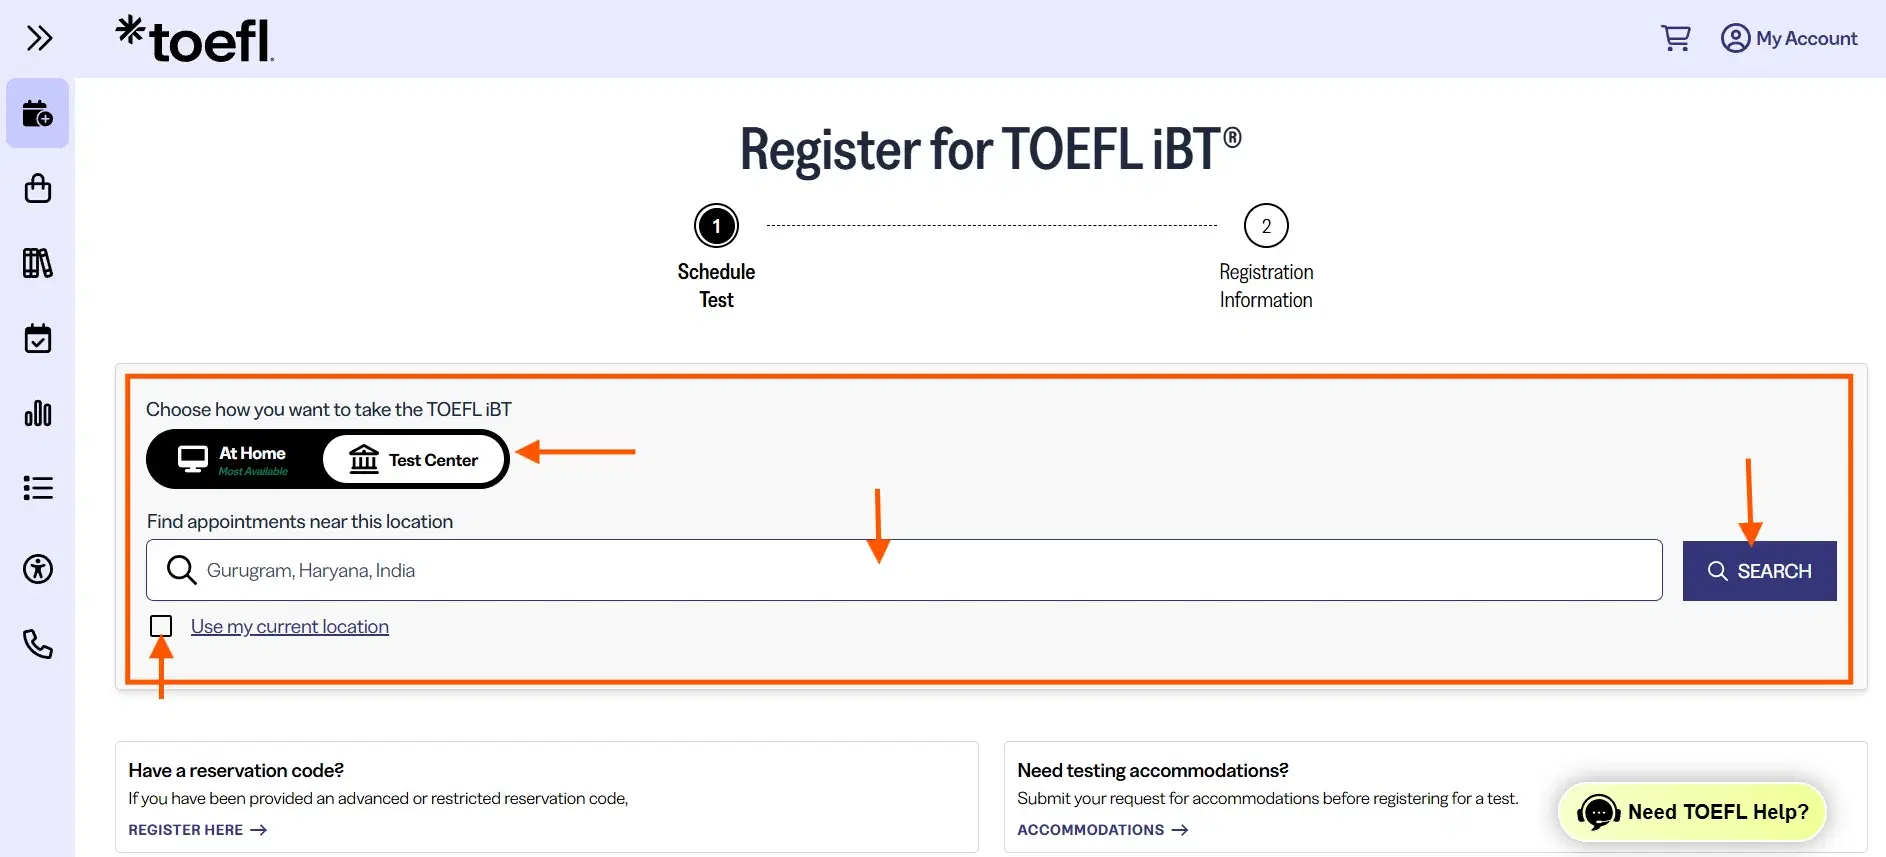Switch to the Test Center option
This screenshot has height=857, width=1886.
tap(414, 459)
